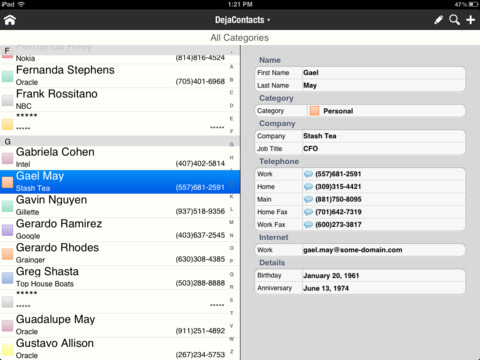
Task: Tap the Category row Personal
Action: coord(360,111)
